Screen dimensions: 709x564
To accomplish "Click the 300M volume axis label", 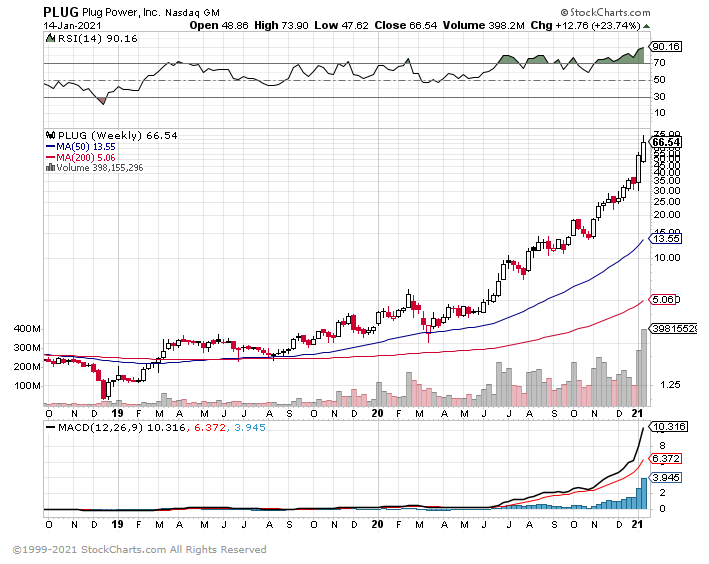I will coord(27,348).
